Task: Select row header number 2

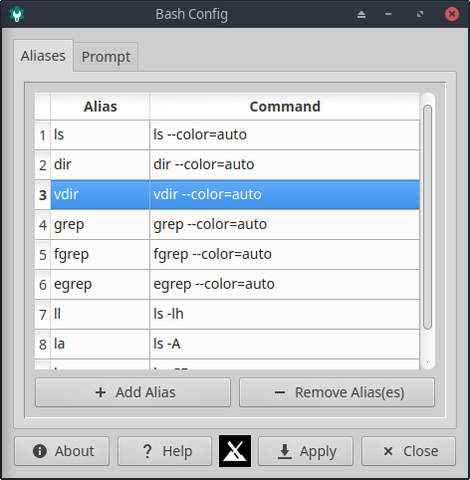Action: pos(43,165)
